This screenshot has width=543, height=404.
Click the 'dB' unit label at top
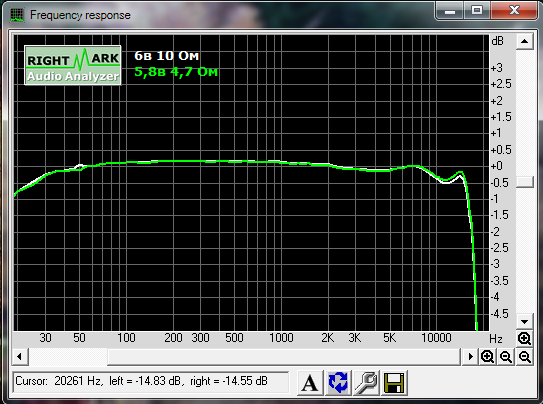(497, 41)
